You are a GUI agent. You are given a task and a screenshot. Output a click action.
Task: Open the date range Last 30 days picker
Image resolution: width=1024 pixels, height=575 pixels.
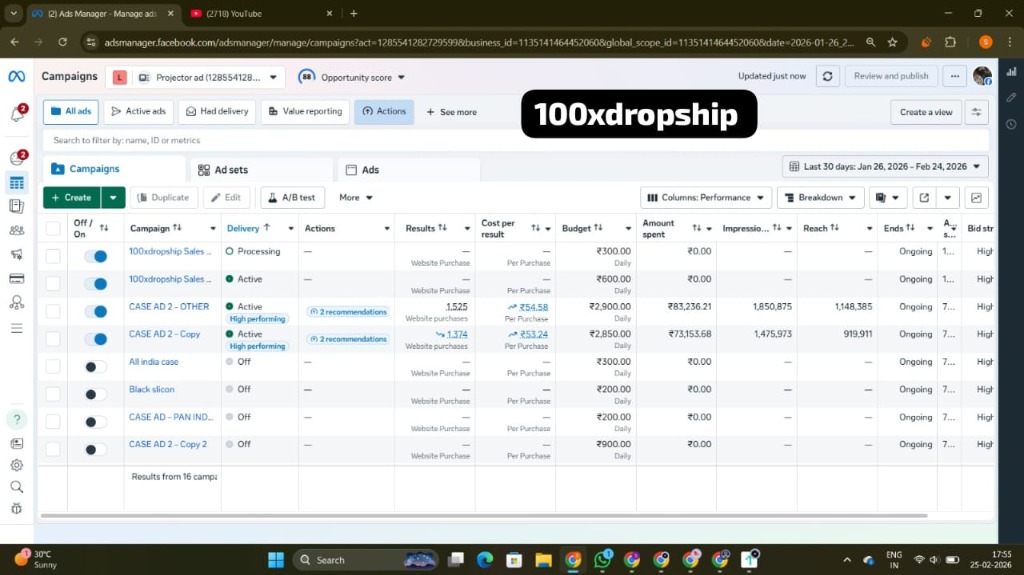[885, 167]
